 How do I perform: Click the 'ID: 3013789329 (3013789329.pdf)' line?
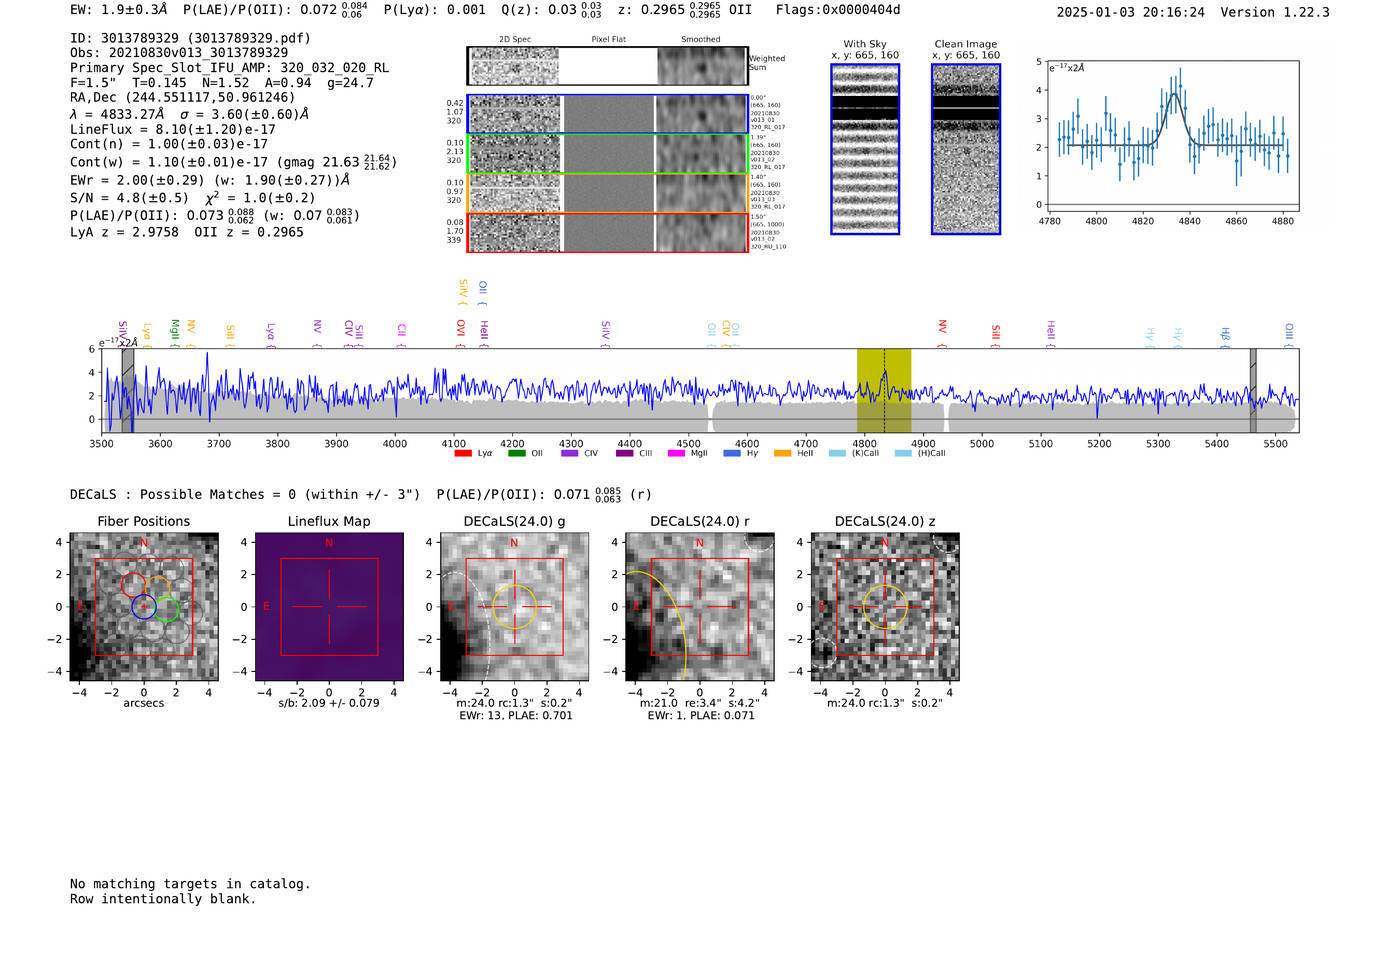tap(190, 38)
